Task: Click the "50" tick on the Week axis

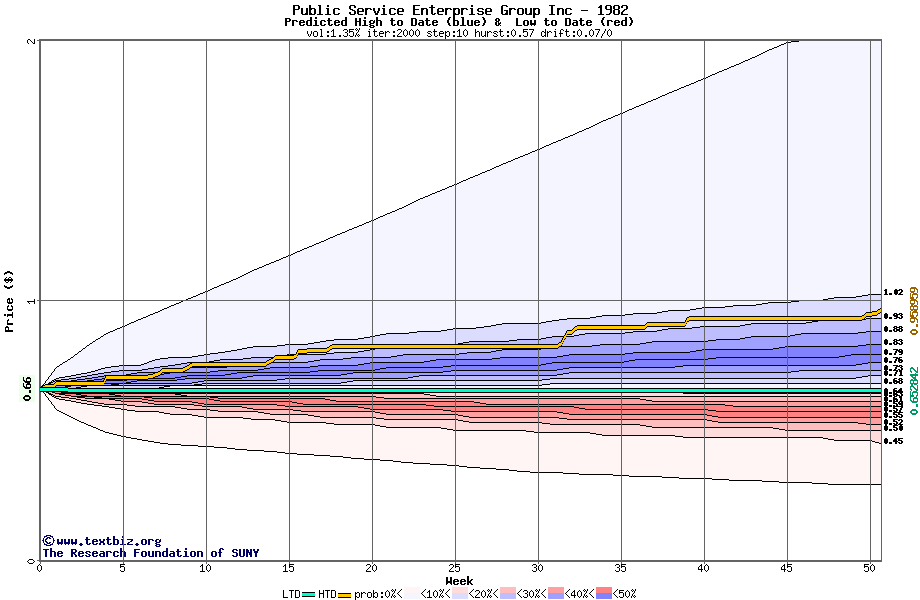Action: (x=870, y=568)
